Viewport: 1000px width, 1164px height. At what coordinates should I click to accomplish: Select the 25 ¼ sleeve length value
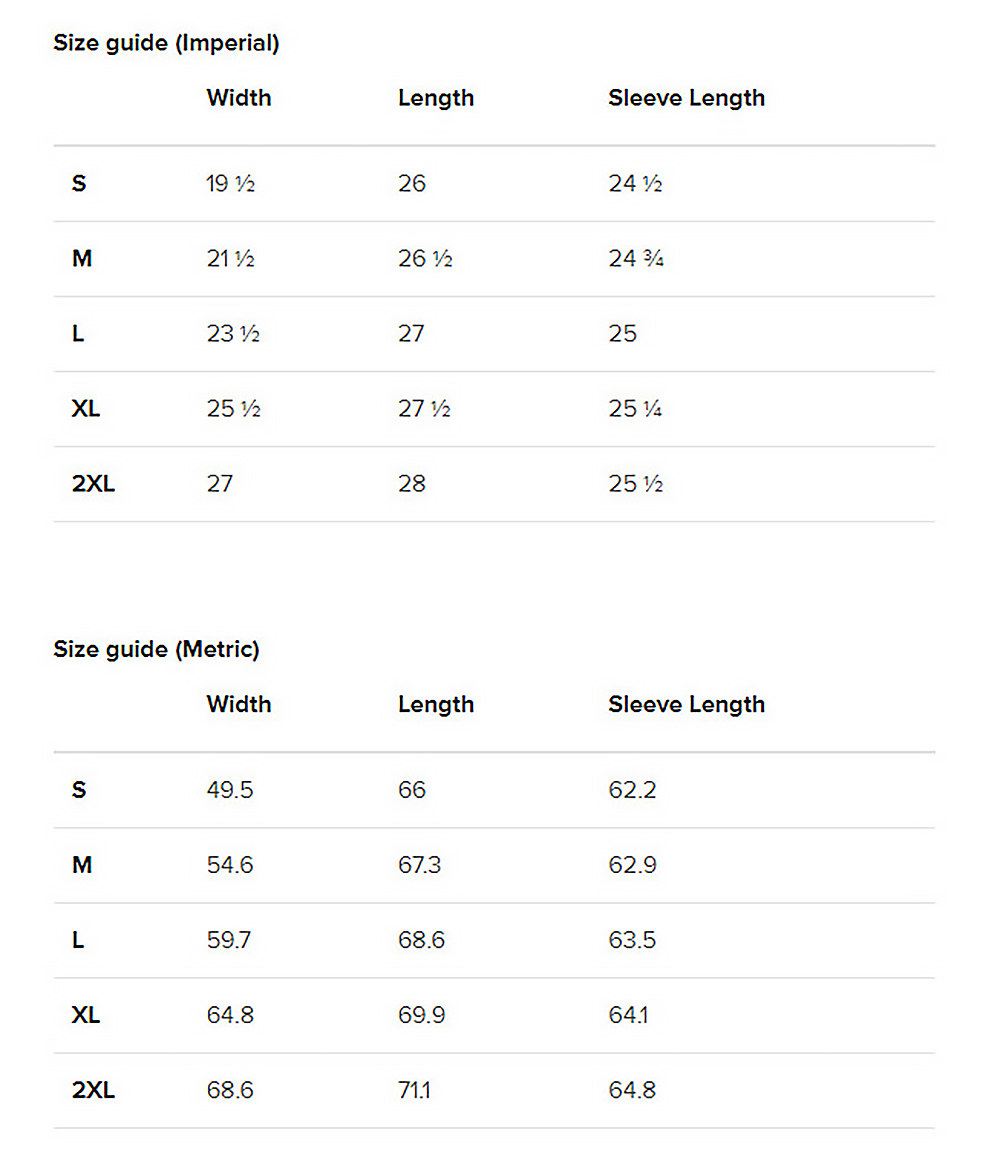(x=636, y=409)
